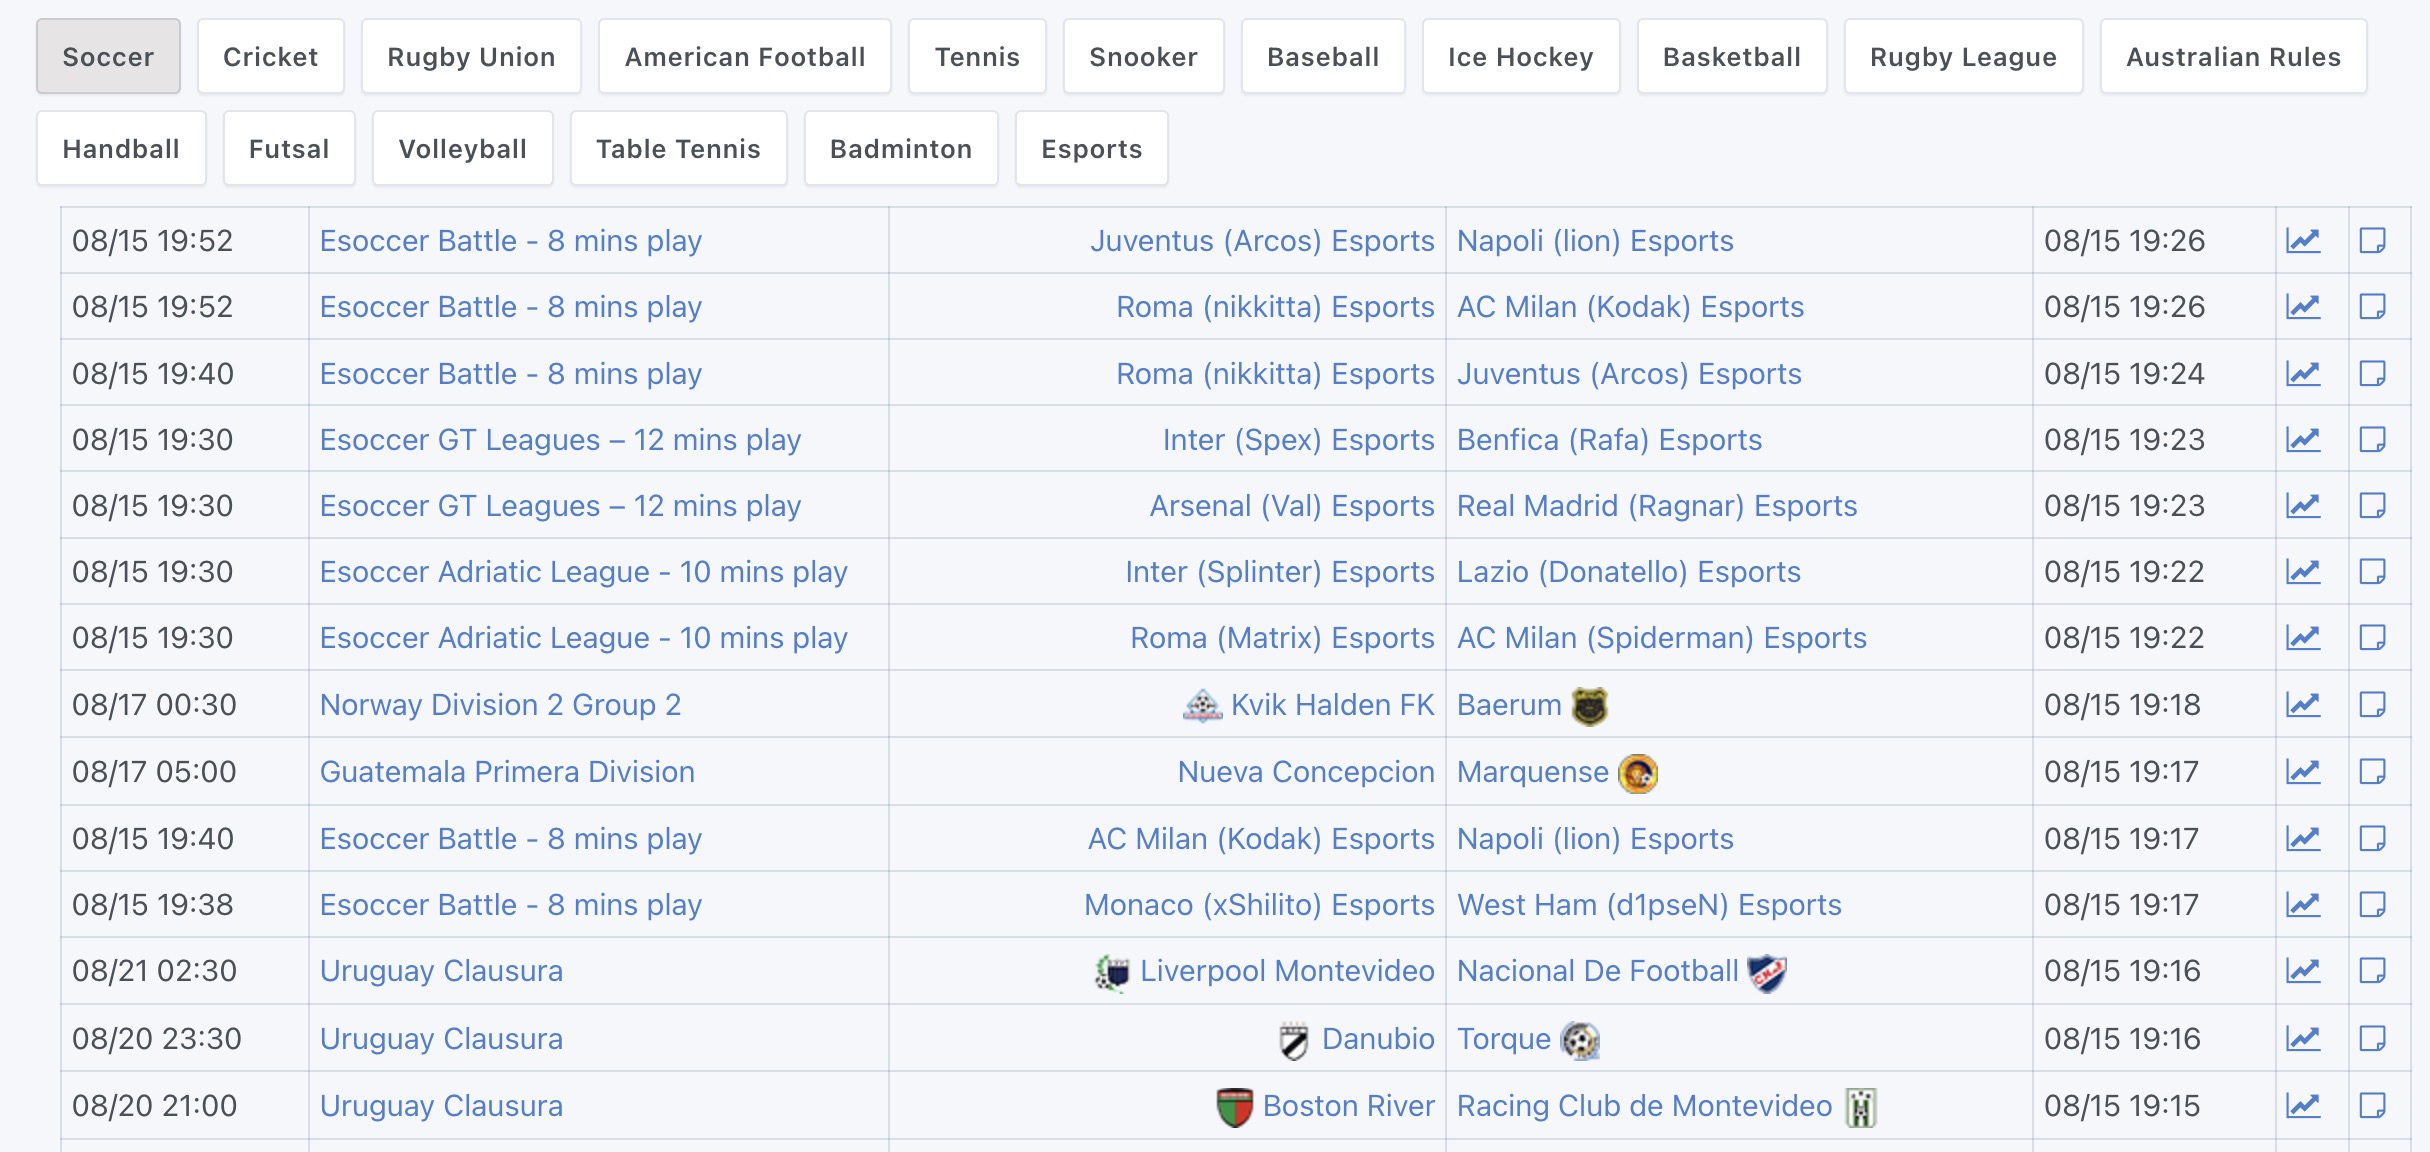Open note icon for Roma (nikkitta) vs AC Milan row
This screenshot has width=2430, height=1152.
pyautogui.click(x=2373, y=307)
